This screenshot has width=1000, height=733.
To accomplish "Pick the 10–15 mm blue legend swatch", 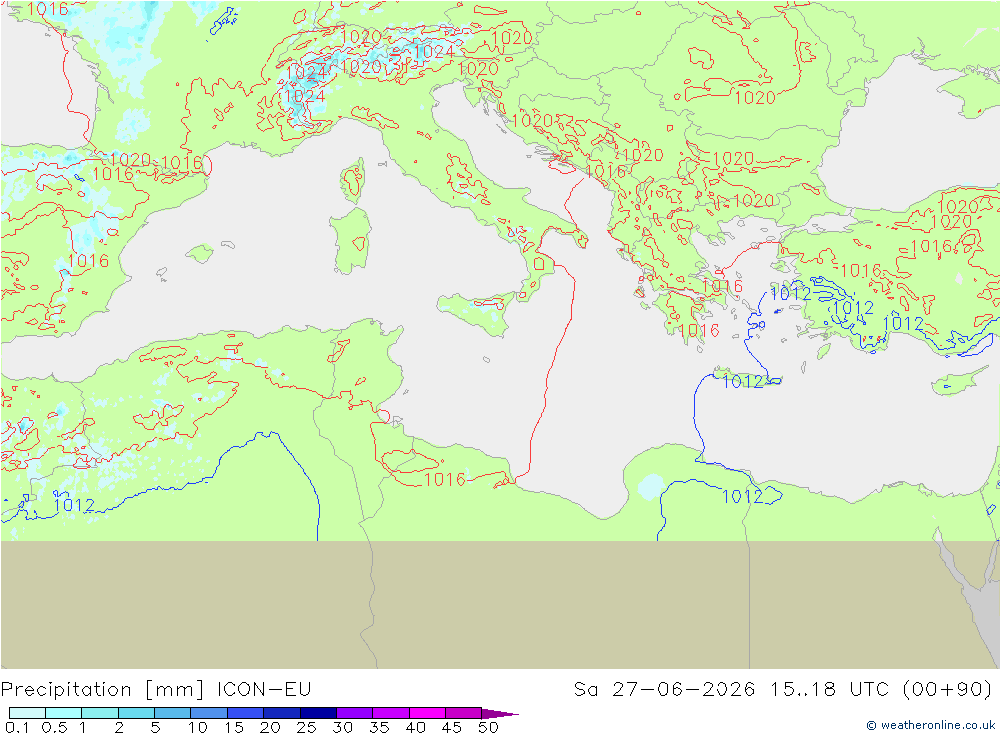I will (209, 713).
